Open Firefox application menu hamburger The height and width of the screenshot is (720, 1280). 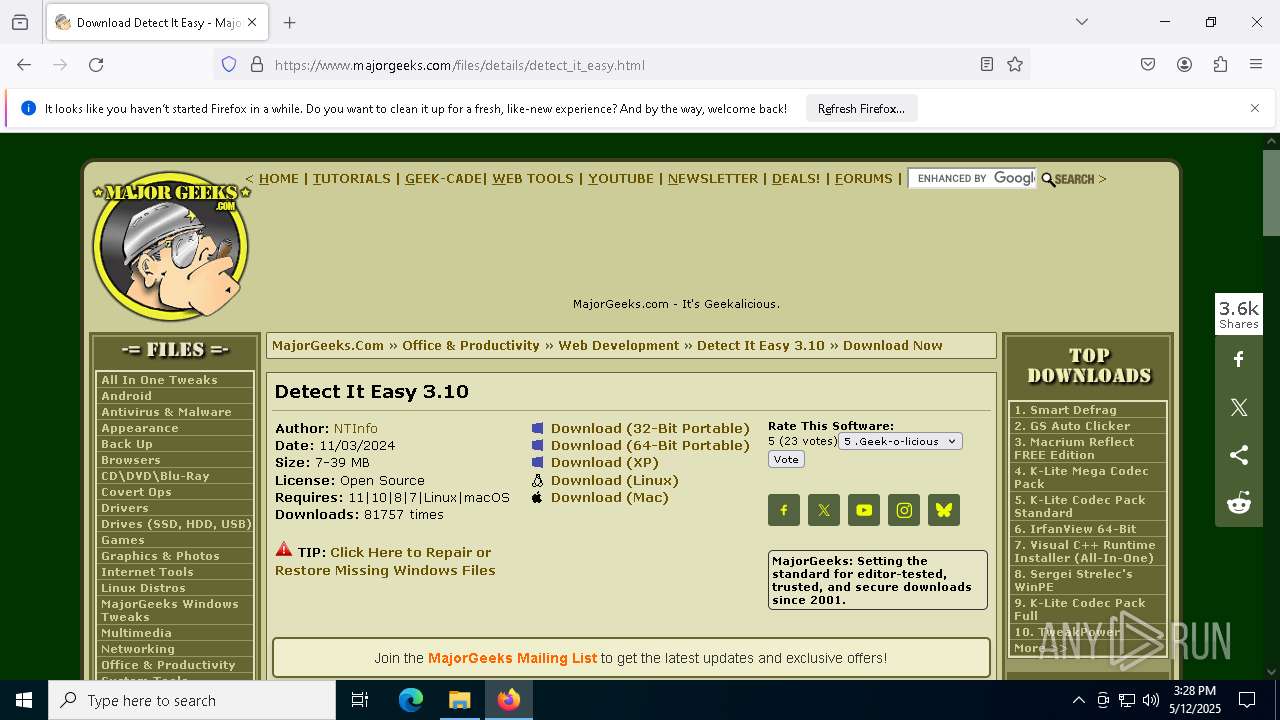tap(1256, 65)
